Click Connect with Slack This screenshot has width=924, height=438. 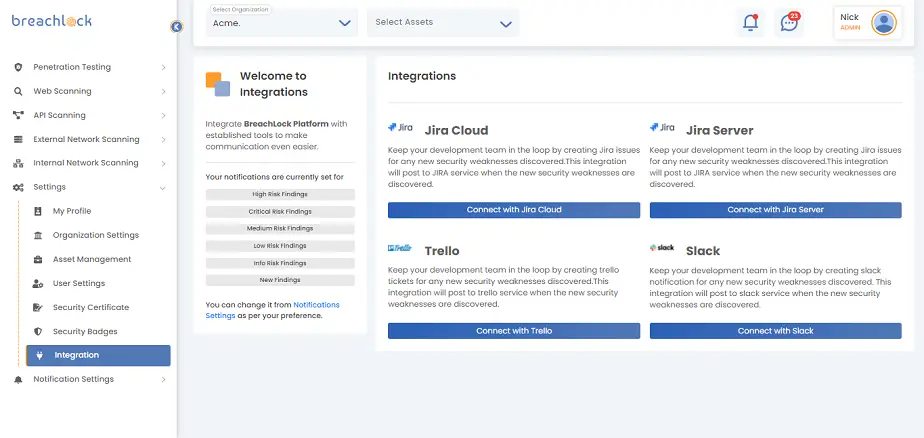(x=776, y=331)
